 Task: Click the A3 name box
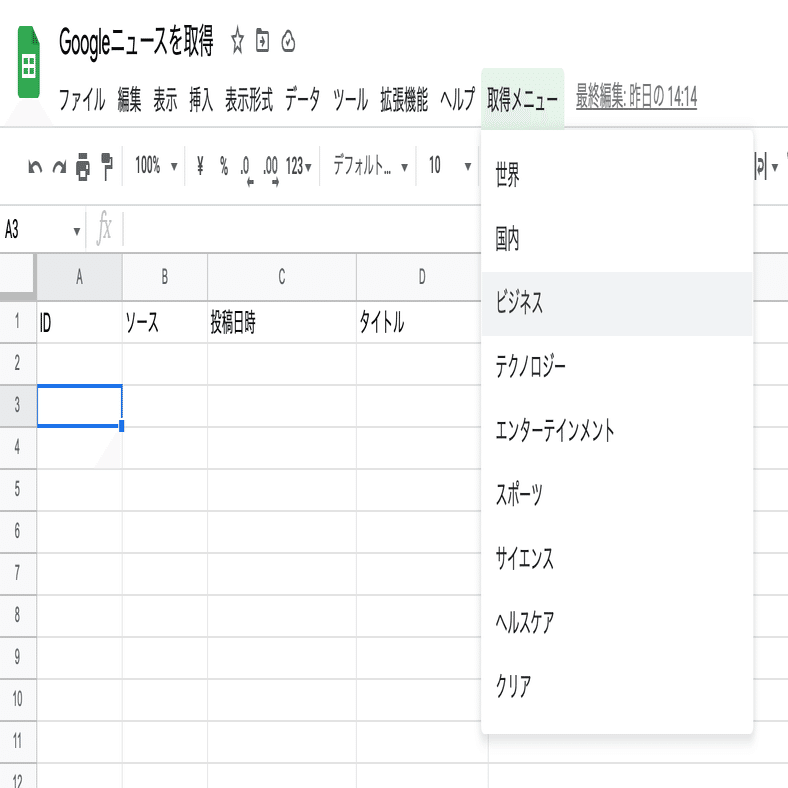click(35, 230)
